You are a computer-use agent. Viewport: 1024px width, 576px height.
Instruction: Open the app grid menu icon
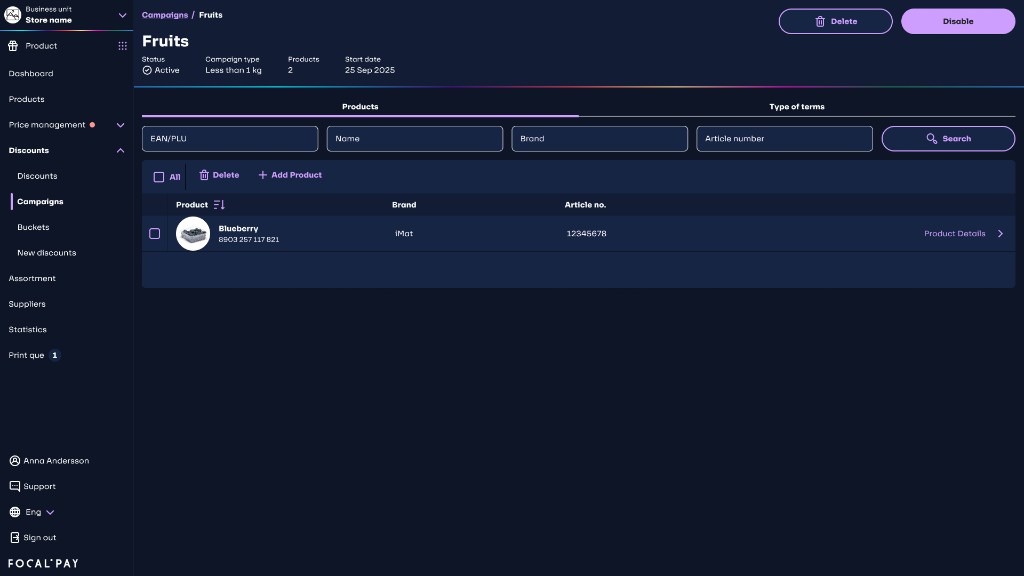click(122, 46)
